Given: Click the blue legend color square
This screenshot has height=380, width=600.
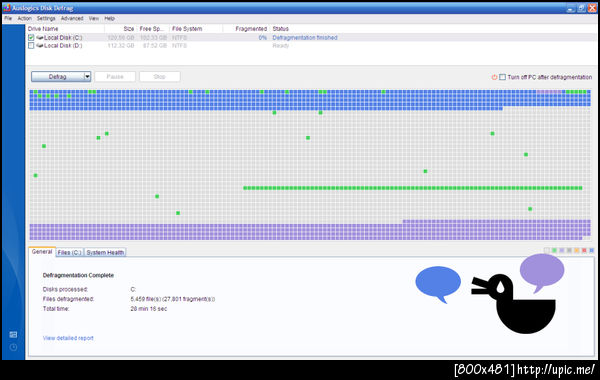Looking at the screenshot, I should (592, 250).
